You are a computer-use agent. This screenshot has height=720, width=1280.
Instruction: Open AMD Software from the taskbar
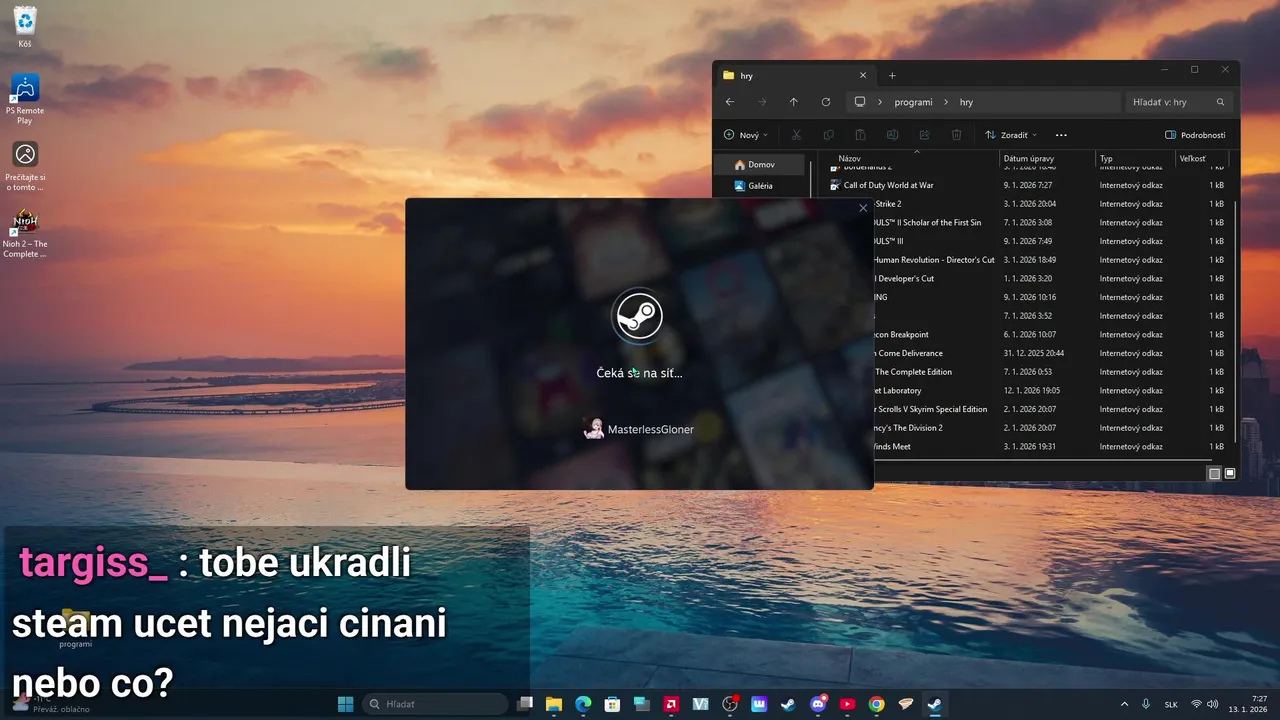[671, 704]
